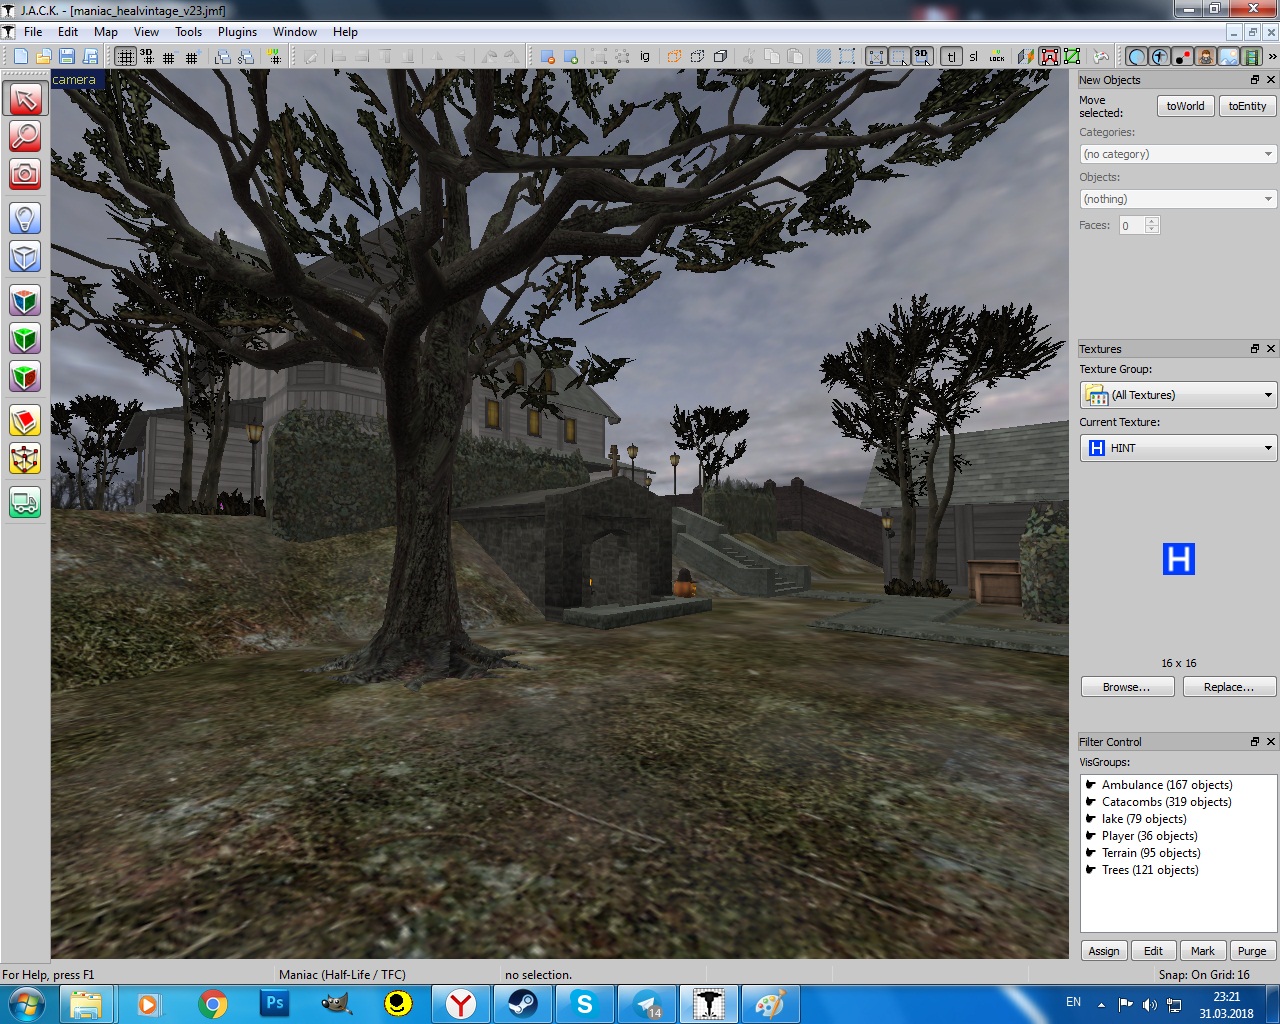Open the Categories dropdown
The height and width of the screenshot is (1024, 1280).
coord(1178,154)
